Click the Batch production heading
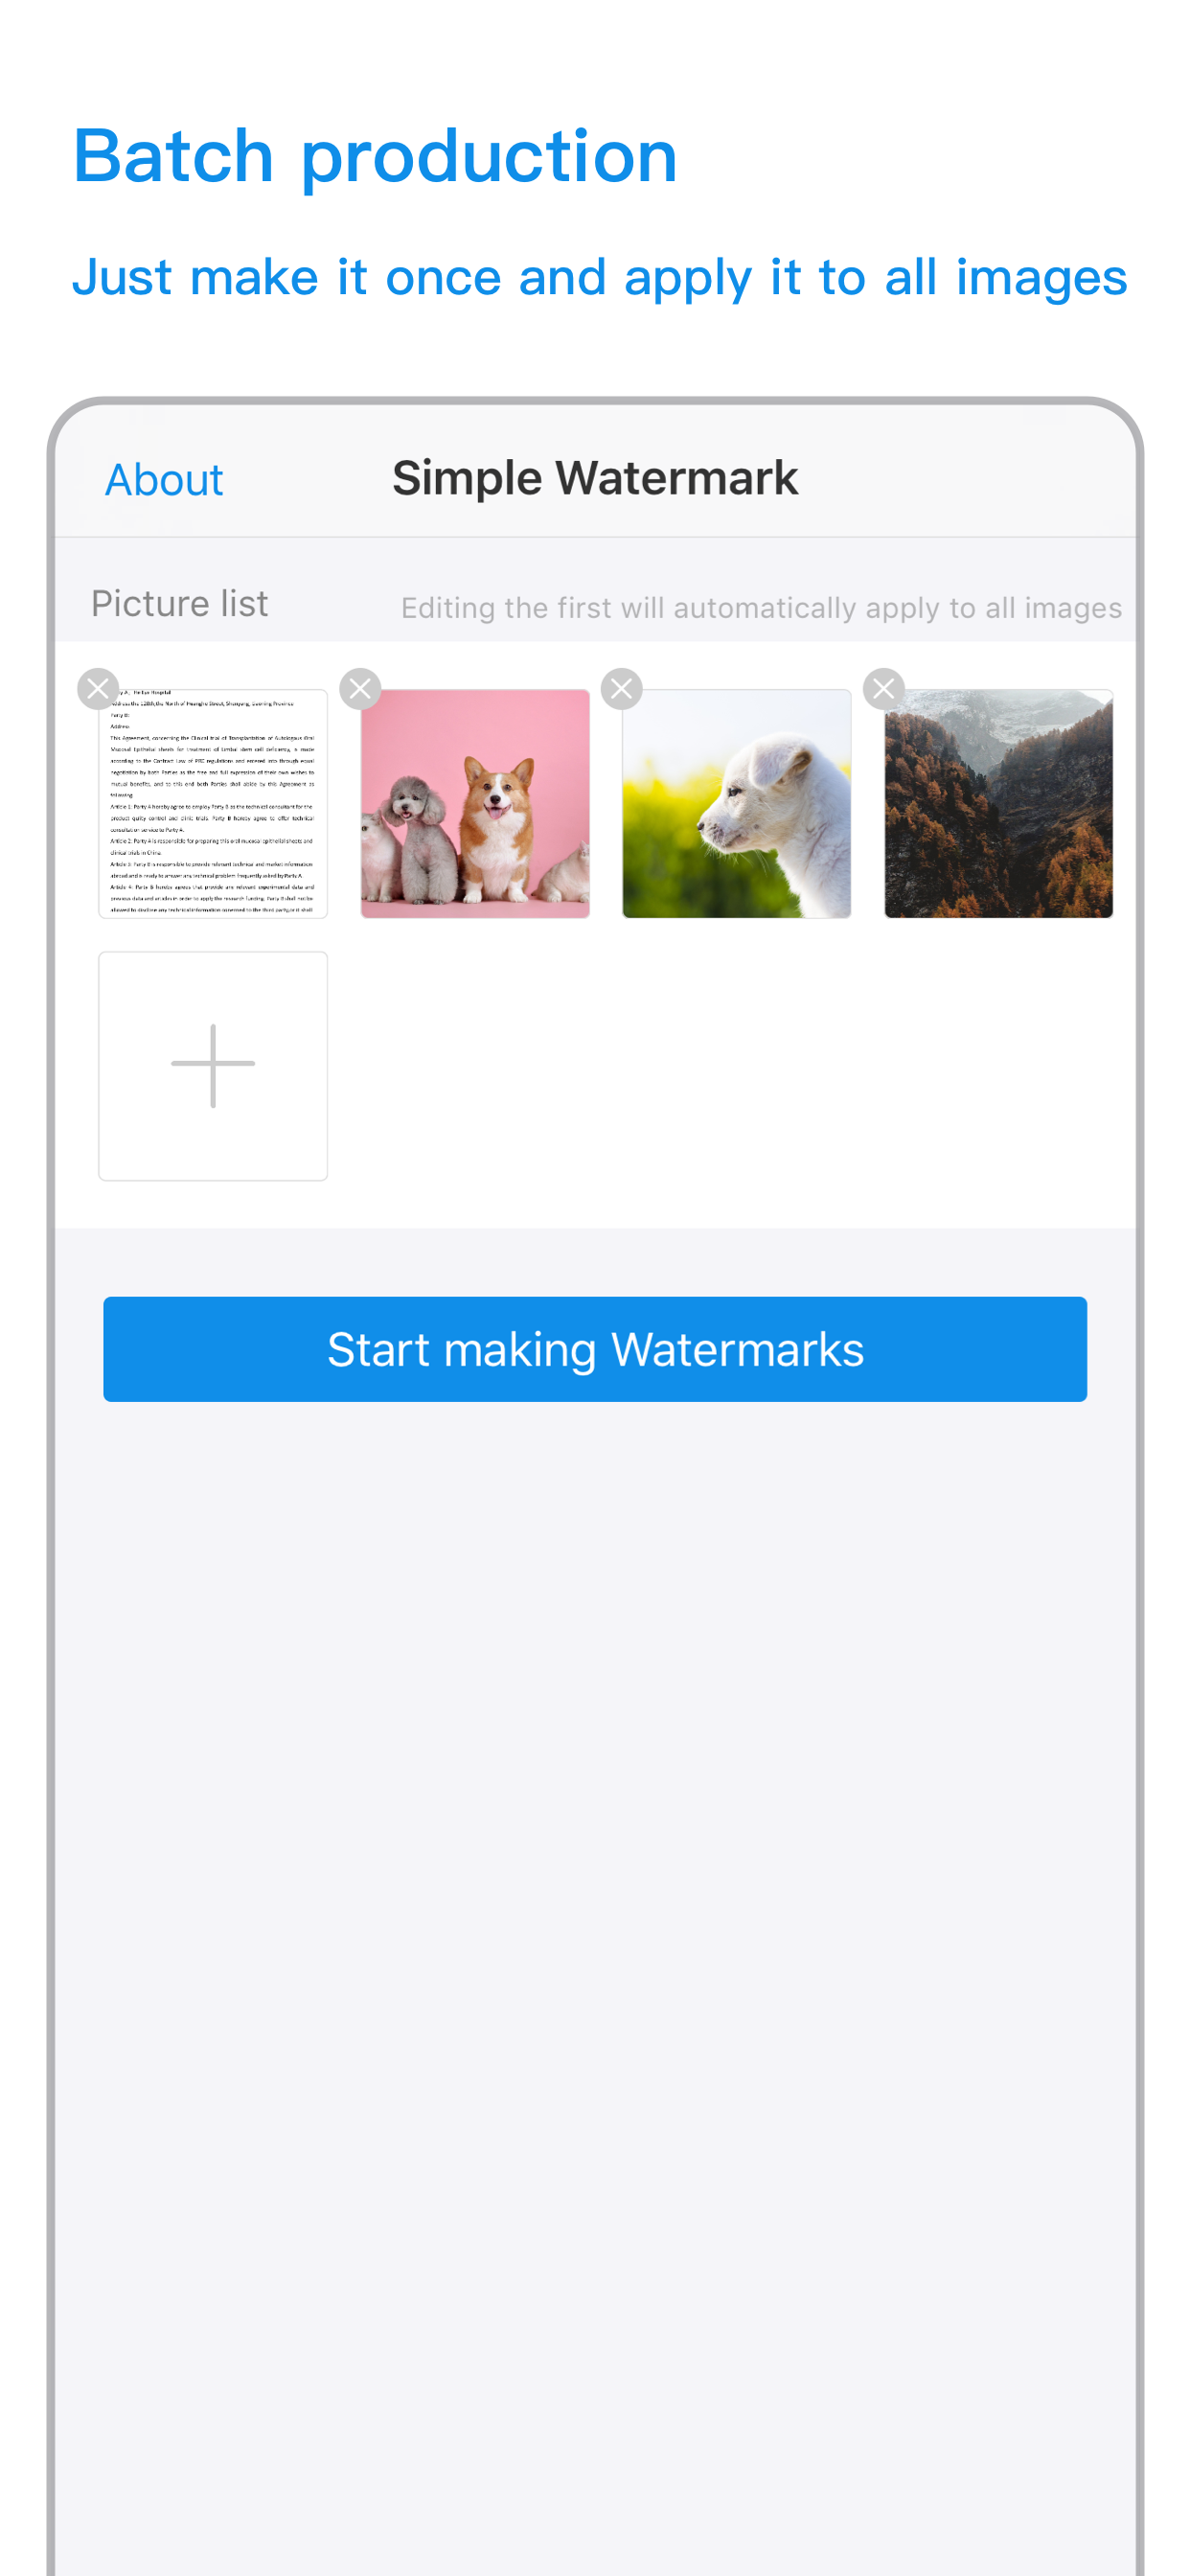The image size is (1190, 2576). [375, 157]
